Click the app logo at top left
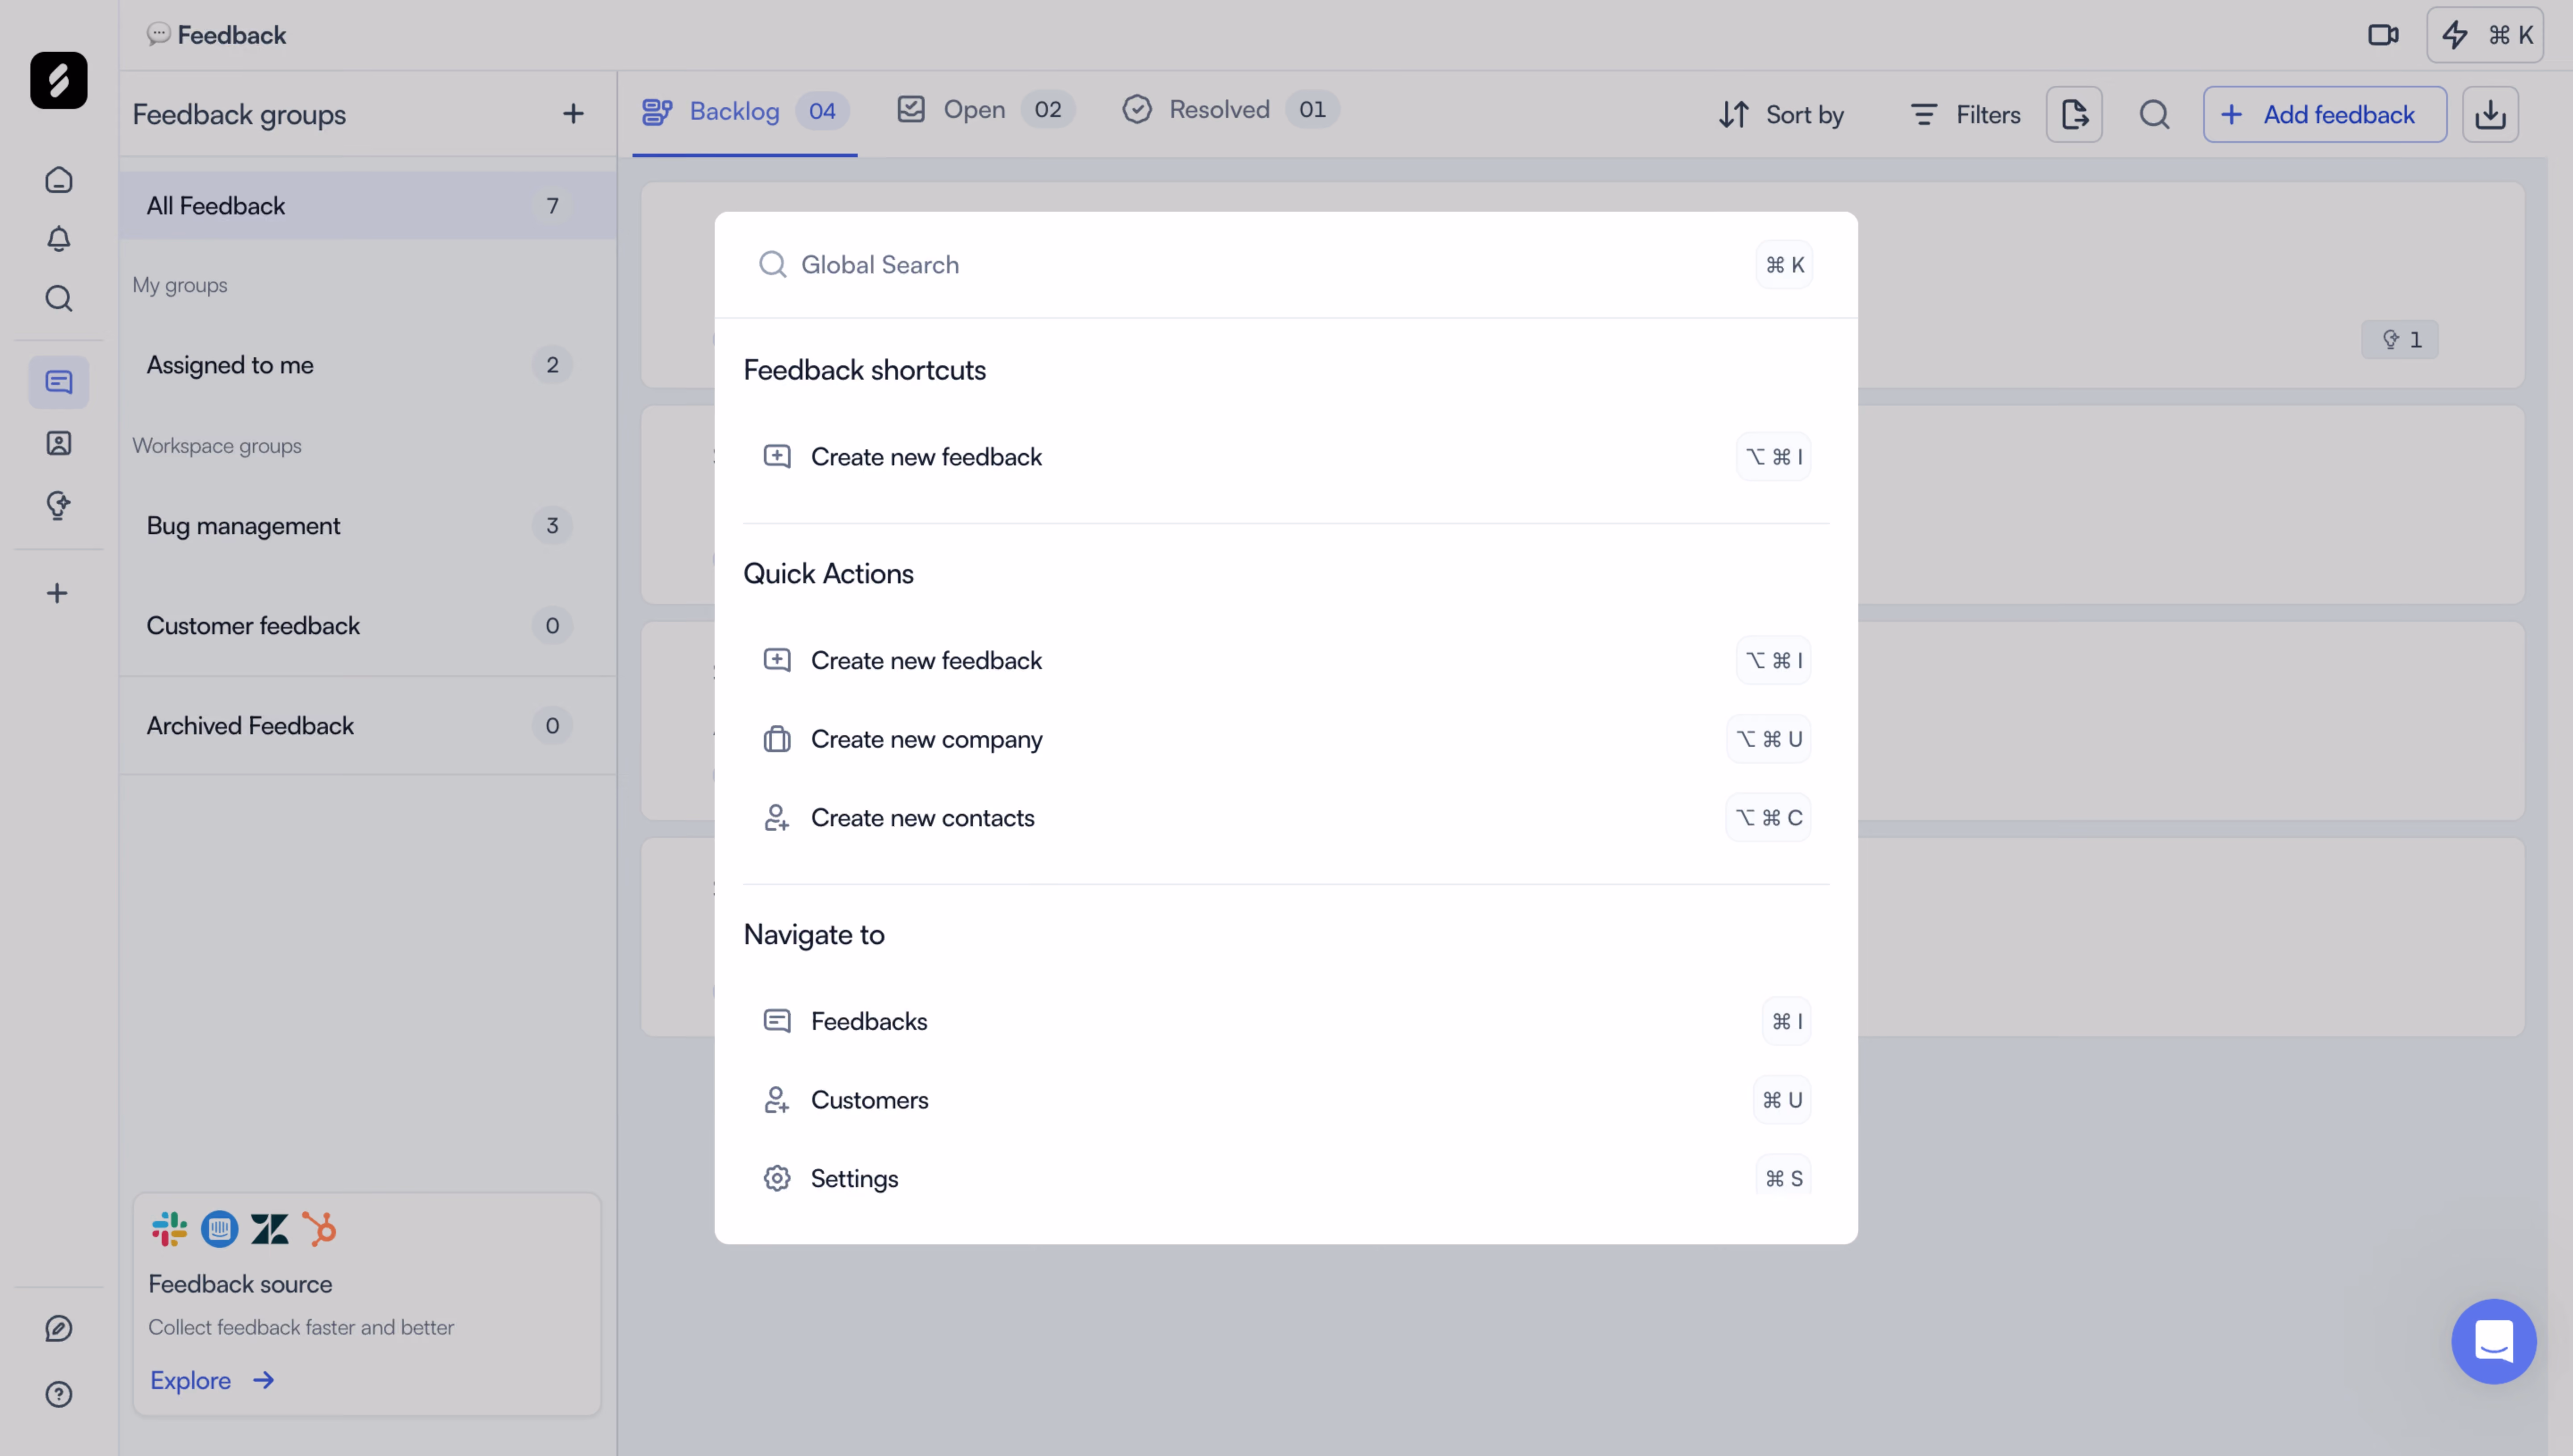 pos(59,80)
